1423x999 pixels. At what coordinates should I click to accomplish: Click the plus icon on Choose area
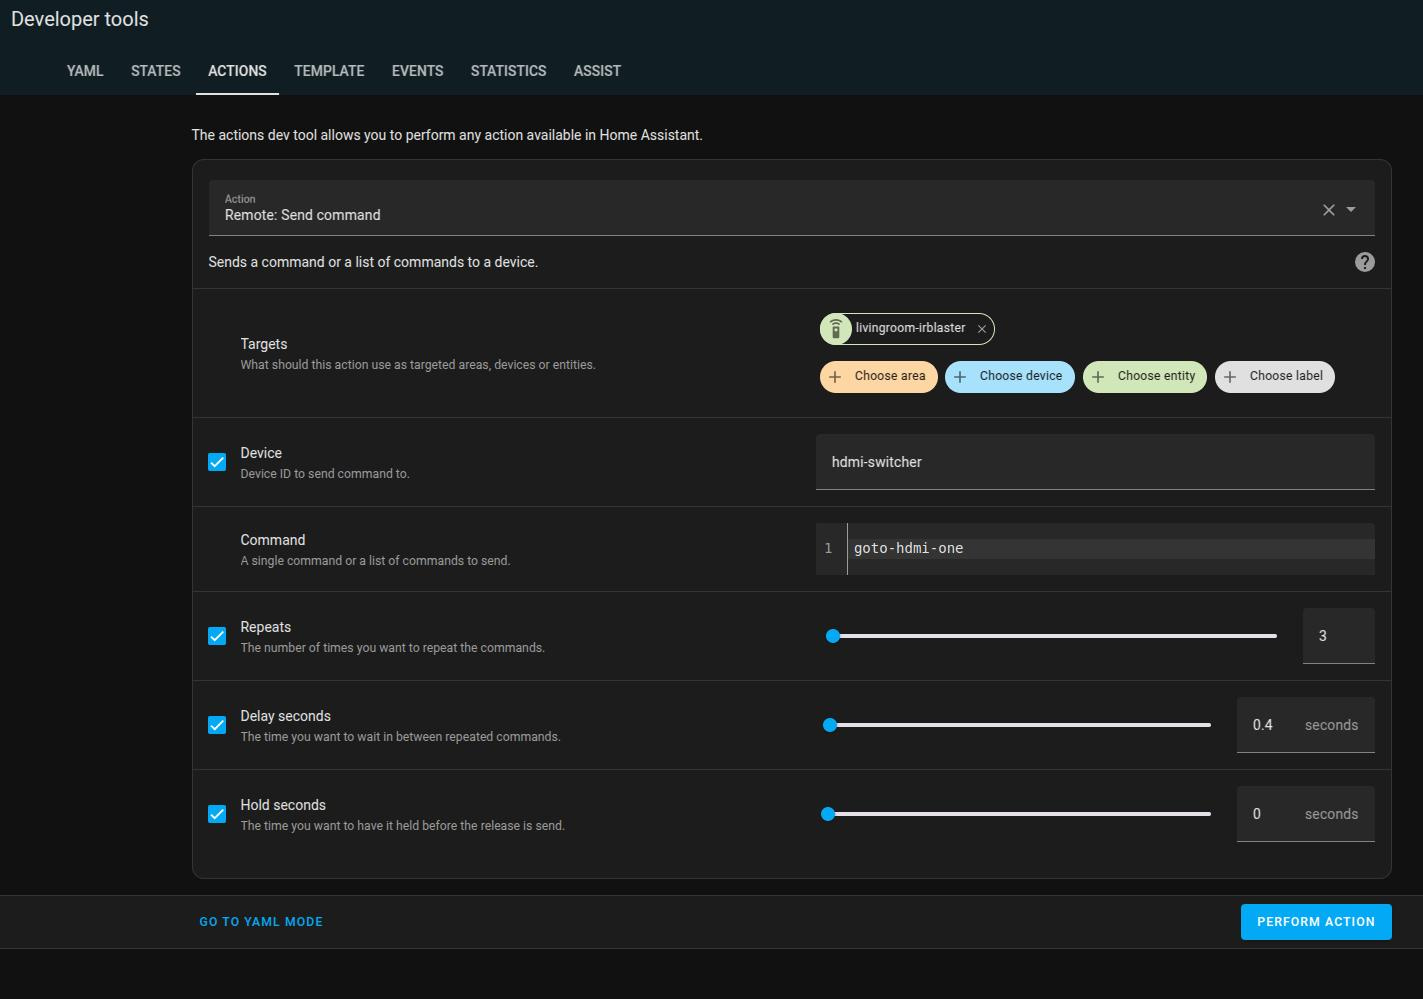pos(835,377)
